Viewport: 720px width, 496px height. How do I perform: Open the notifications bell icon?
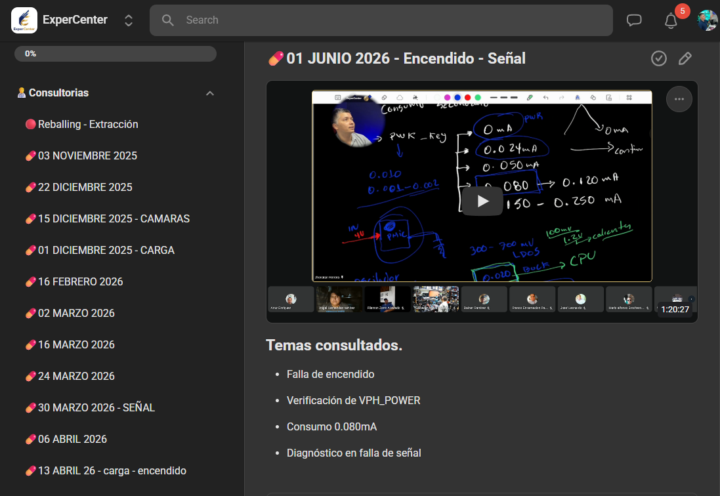[x=671, y=21]
